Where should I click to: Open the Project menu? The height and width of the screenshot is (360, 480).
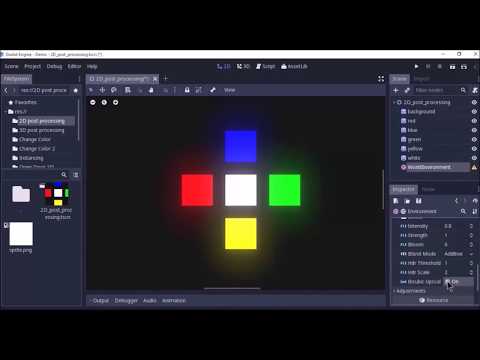tap(32, 66)
